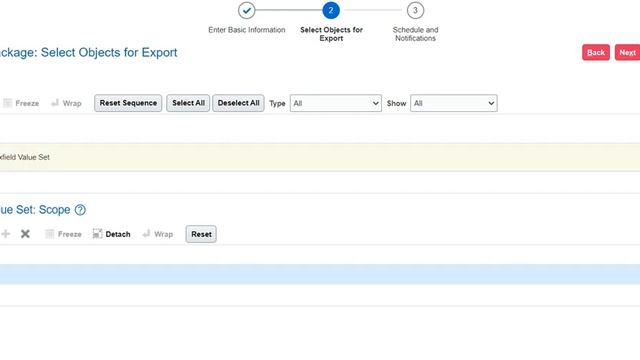Select the Value Set row in the objects table
Image resolution: width=640 pixels, height=360 pixels.
pos(320,157)
